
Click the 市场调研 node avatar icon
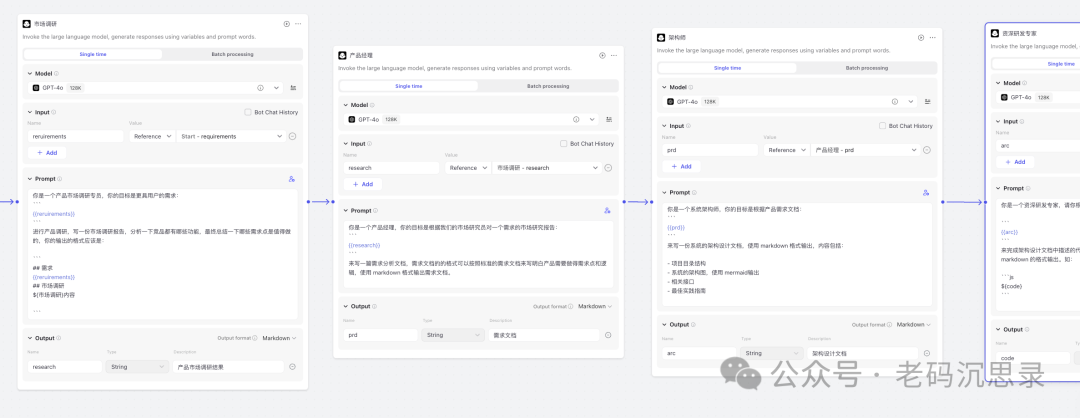coord(27,23)
